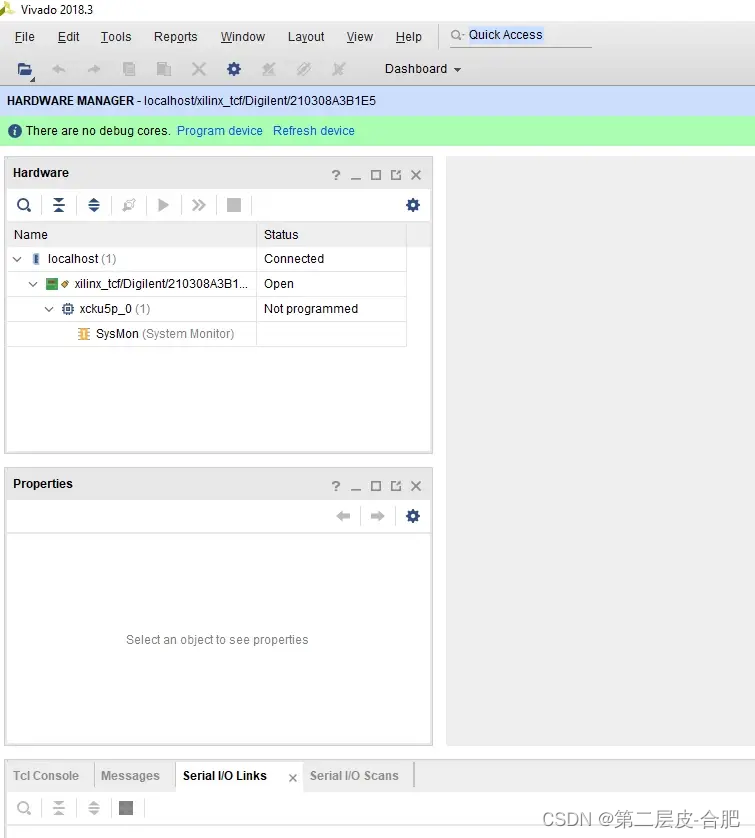Click the Refresh device link
The image size is (755, 838).
314,131
